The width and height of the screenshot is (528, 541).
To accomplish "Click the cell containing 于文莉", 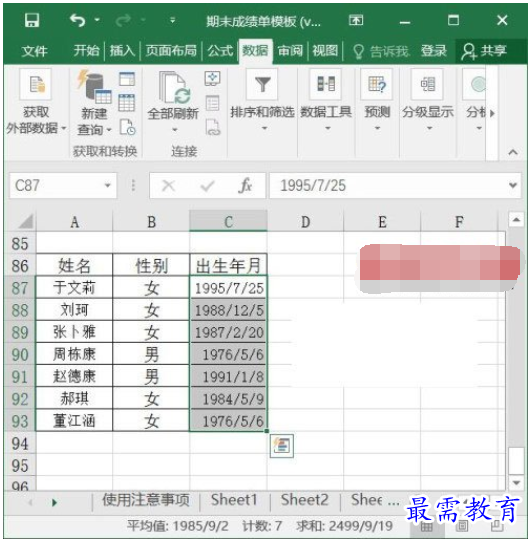I will 74,287.
